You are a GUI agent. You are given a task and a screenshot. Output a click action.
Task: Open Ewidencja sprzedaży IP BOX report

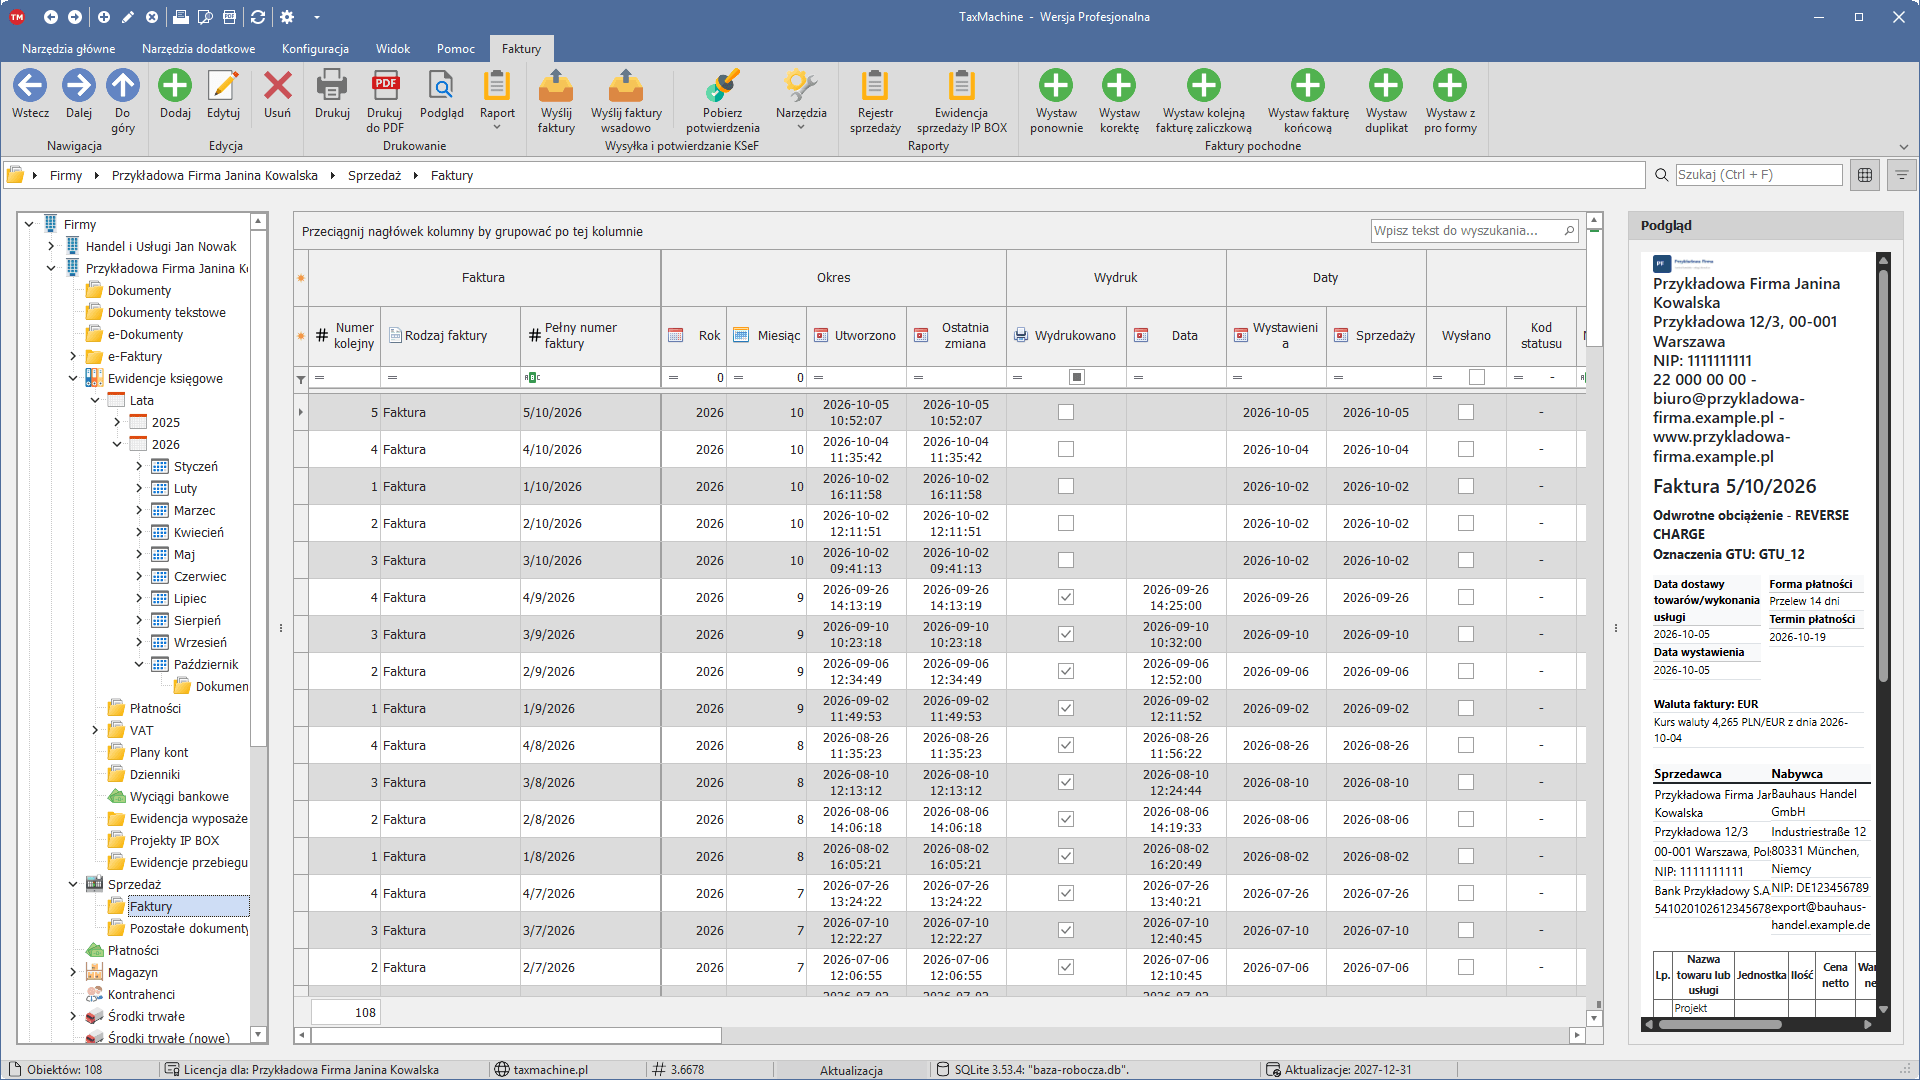[x=961, y=86]
